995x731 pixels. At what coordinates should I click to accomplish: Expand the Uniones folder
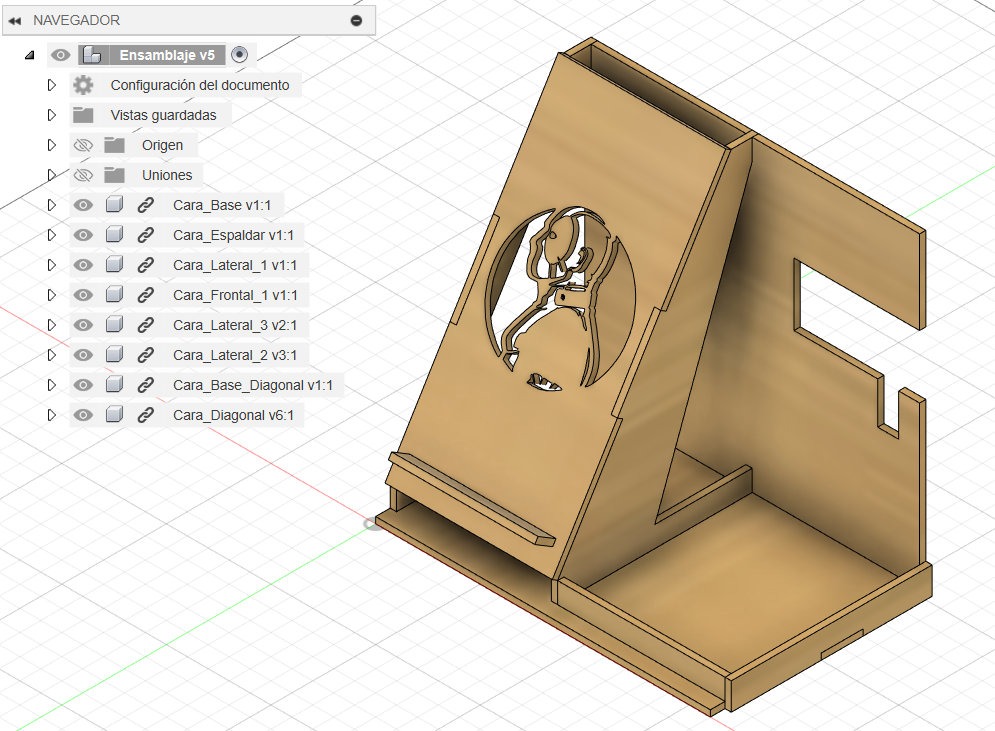(52, 175)
